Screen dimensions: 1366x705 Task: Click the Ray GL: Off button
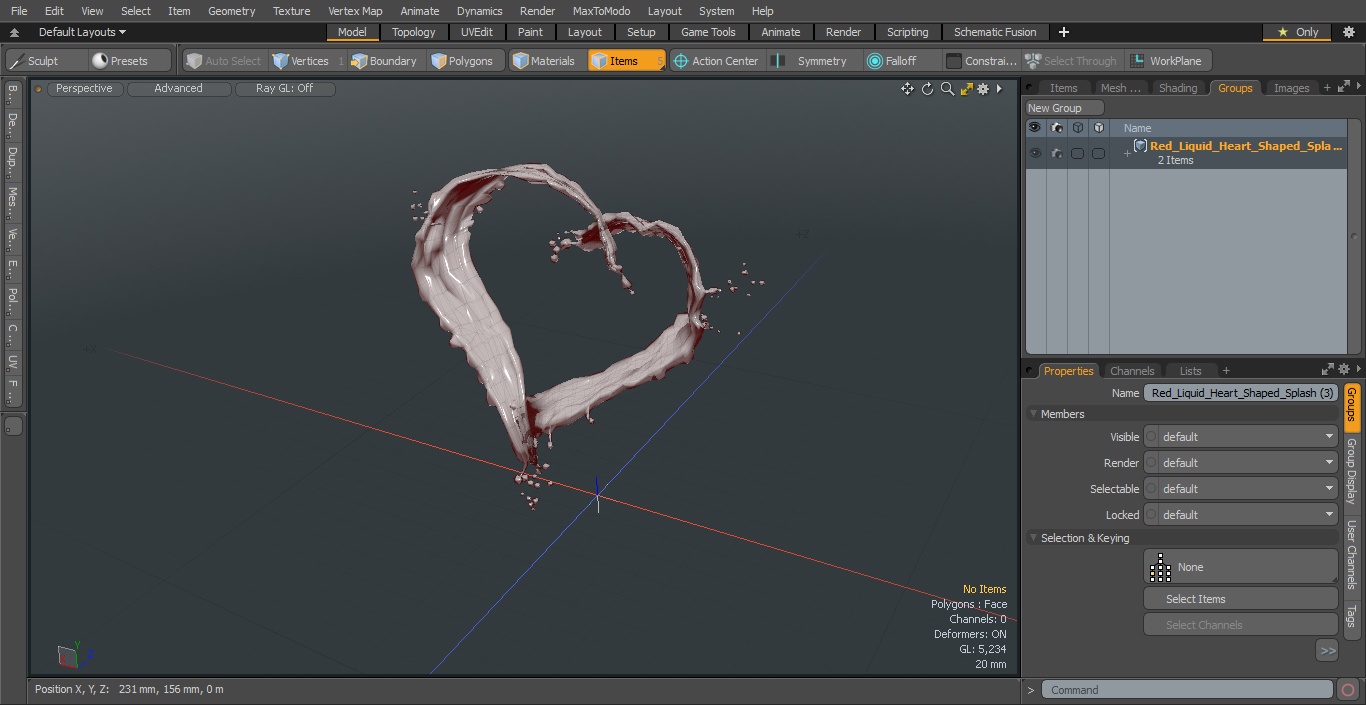coord(284,89)
